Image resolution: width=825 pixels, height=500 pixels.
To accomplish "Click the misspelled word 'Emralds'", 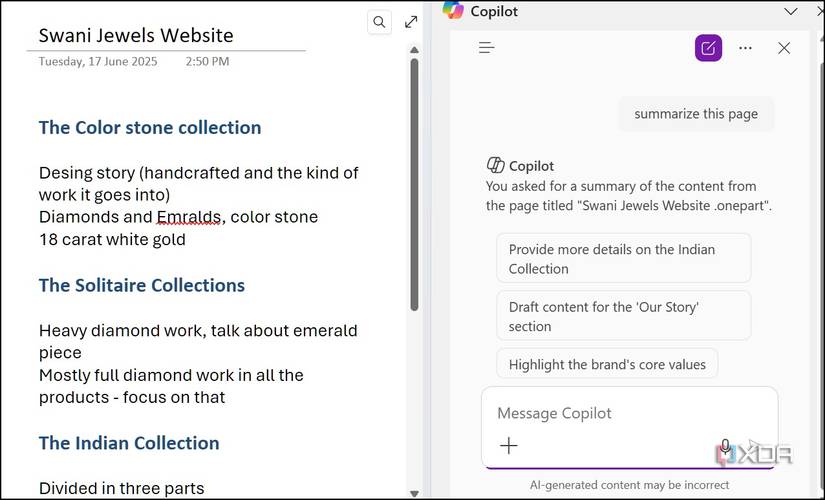I will point(188,217).
